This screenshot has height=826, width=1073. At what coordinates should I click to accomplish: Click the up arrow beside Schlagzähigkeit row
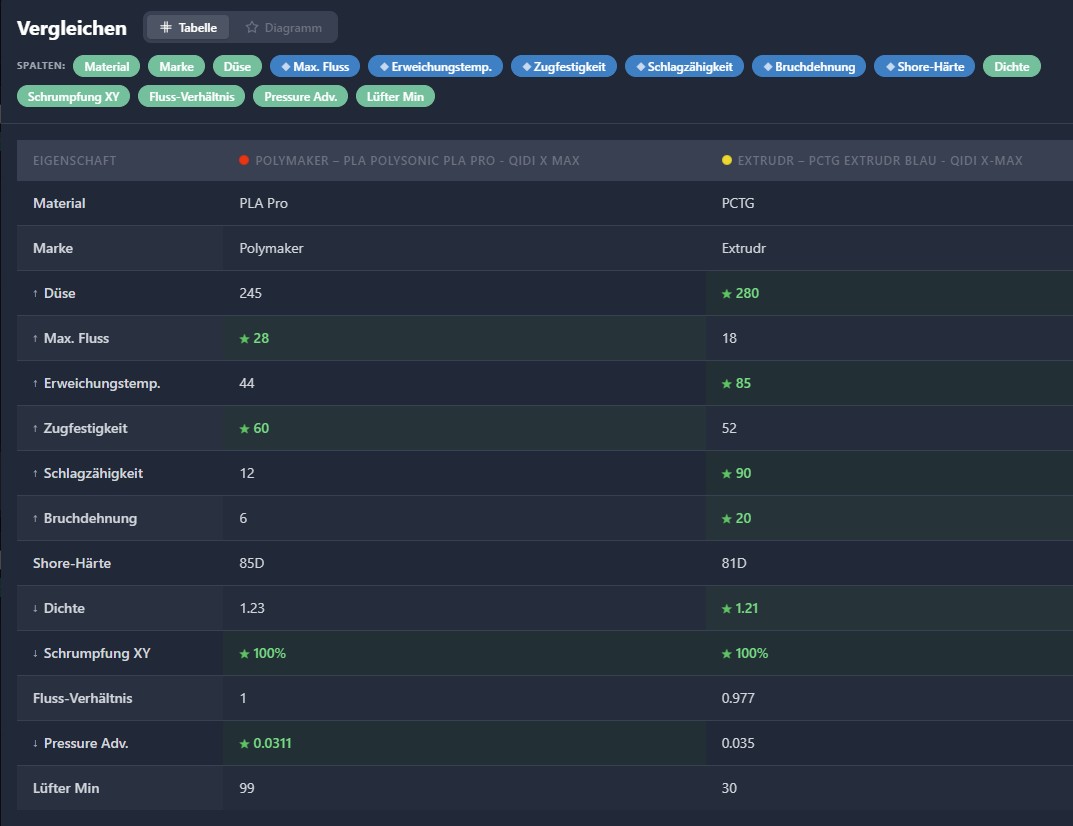tap(35, 474)
